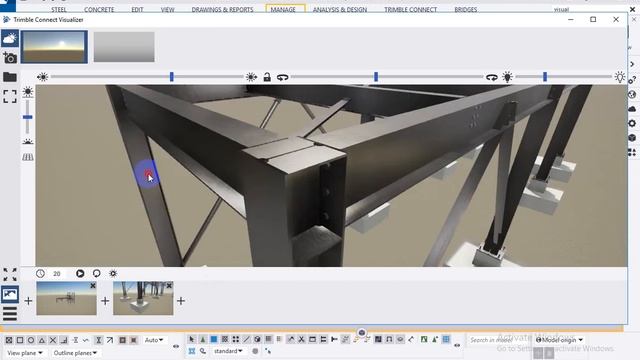Open the TRIMBLE CONNECT ribbon tab
The width and height of the screenshot is (640, 360).
tap(411, 9)
